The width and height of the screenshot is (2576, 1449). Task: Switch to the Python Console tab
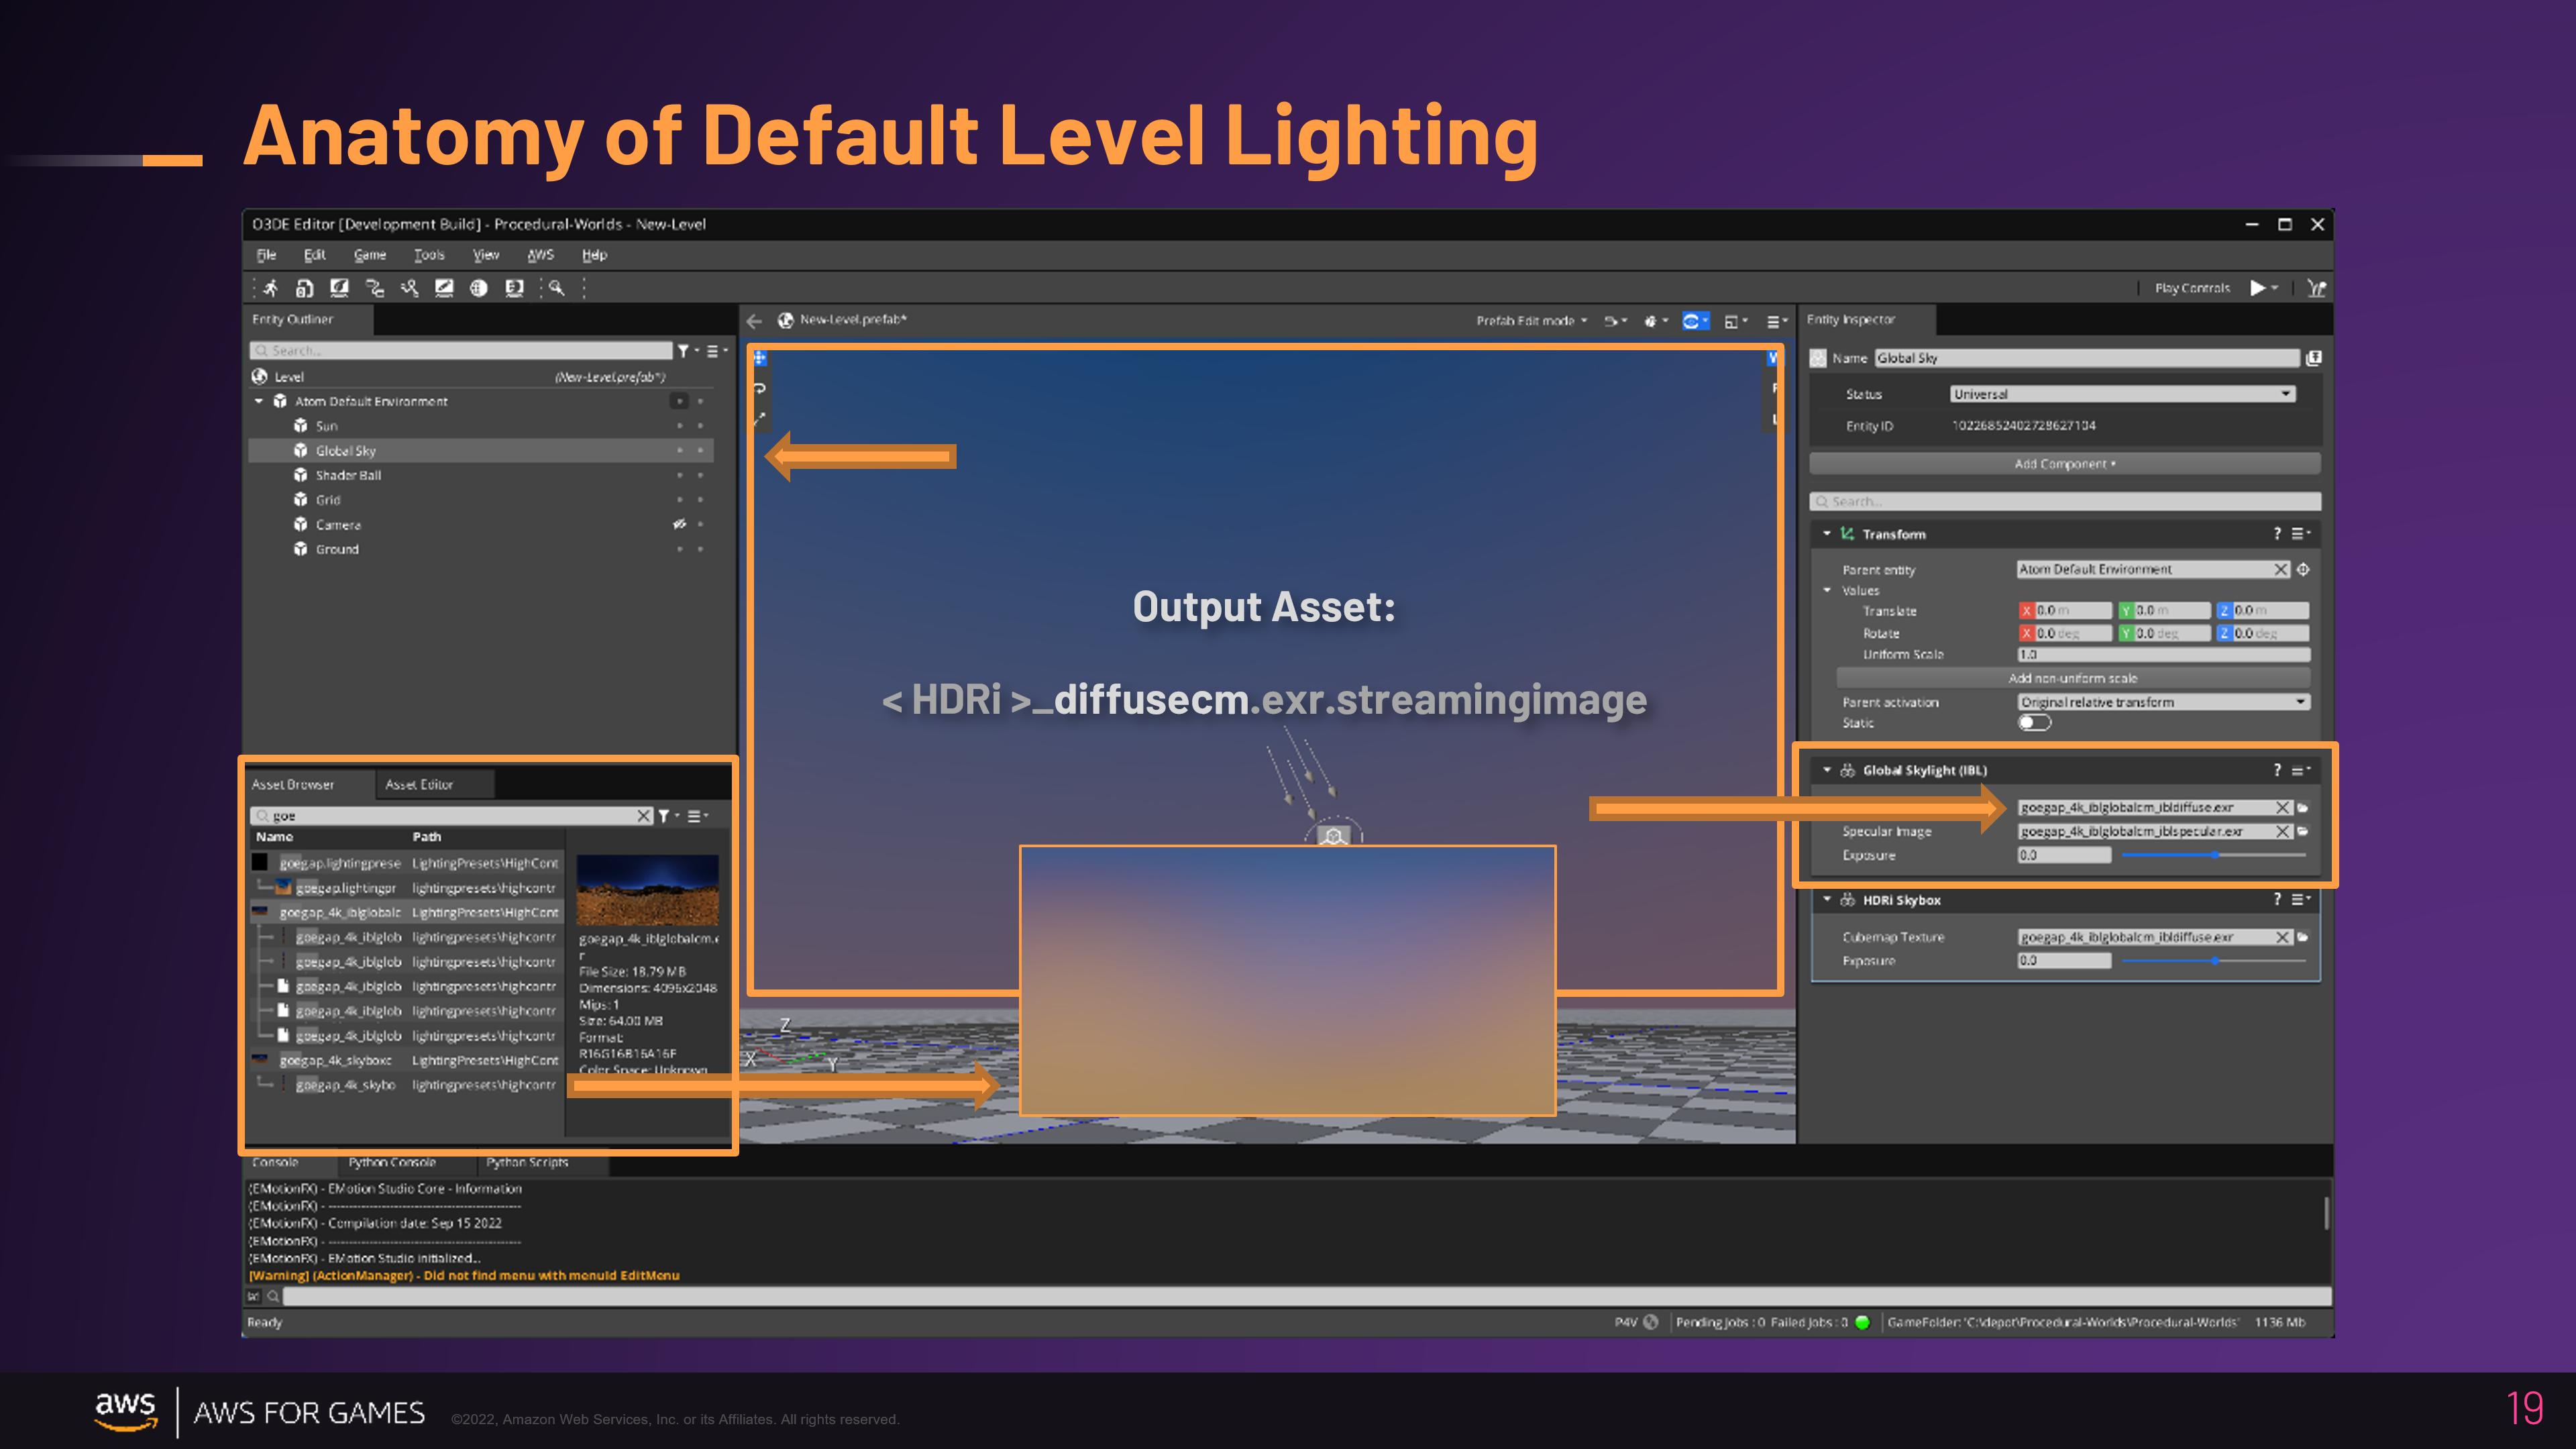point(392,1163)
